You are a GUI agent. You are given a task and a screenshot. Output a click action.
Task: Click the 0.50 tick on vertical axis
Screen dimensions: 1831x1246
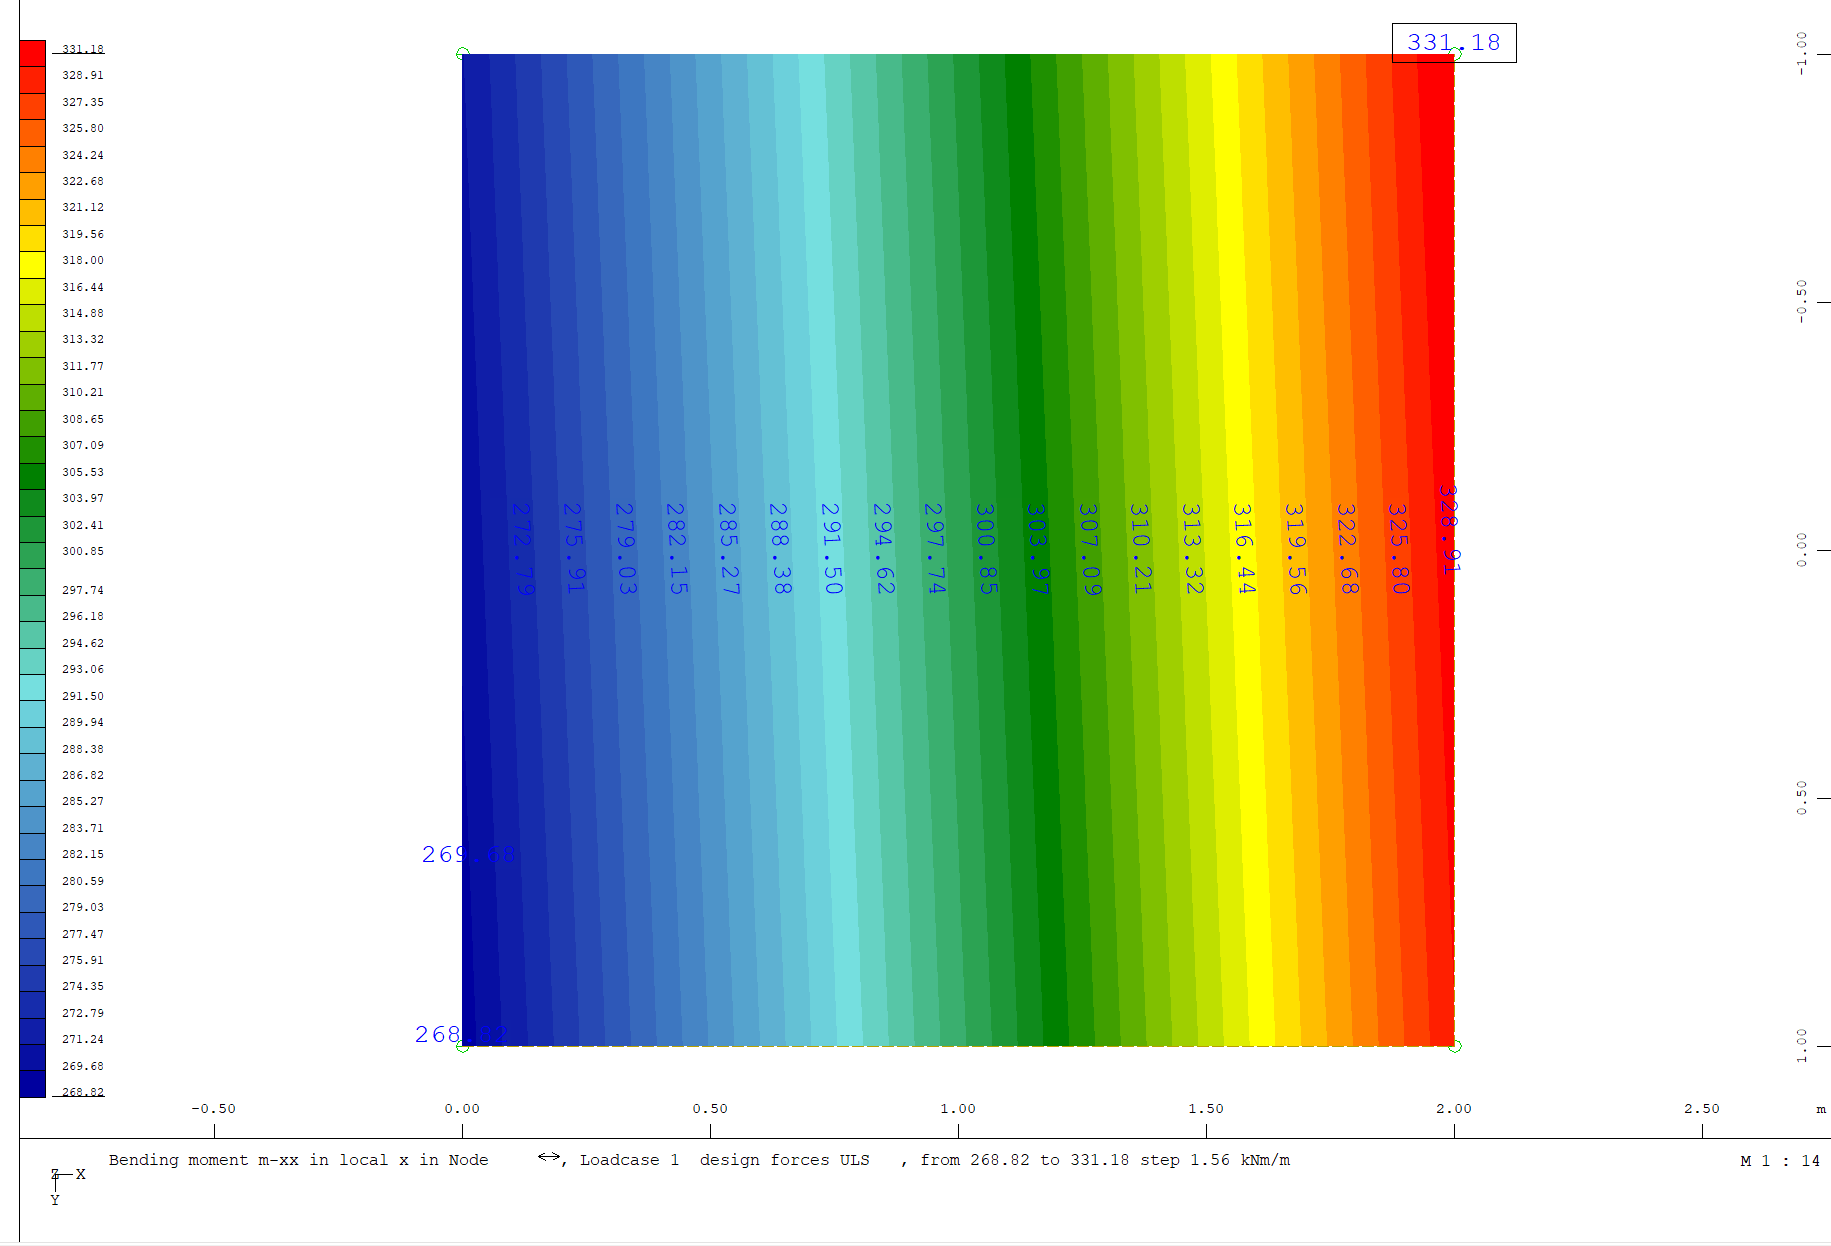click(1802, 797)
